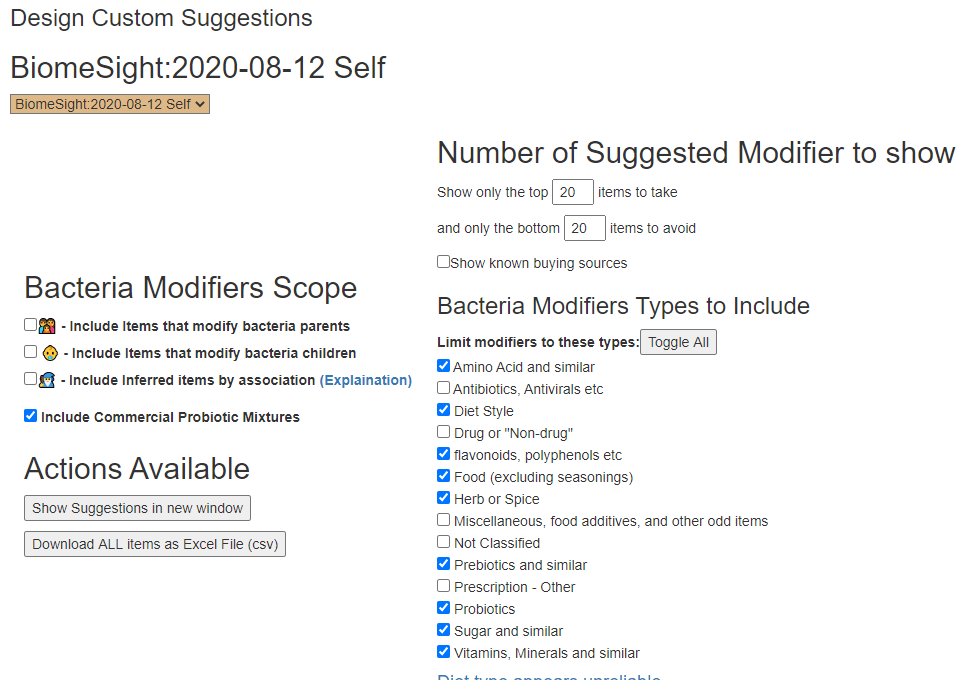Uncheck Amino Acid and similar
Image resolution: width=966 pixels, height=680 pixels.
(444, 367)
